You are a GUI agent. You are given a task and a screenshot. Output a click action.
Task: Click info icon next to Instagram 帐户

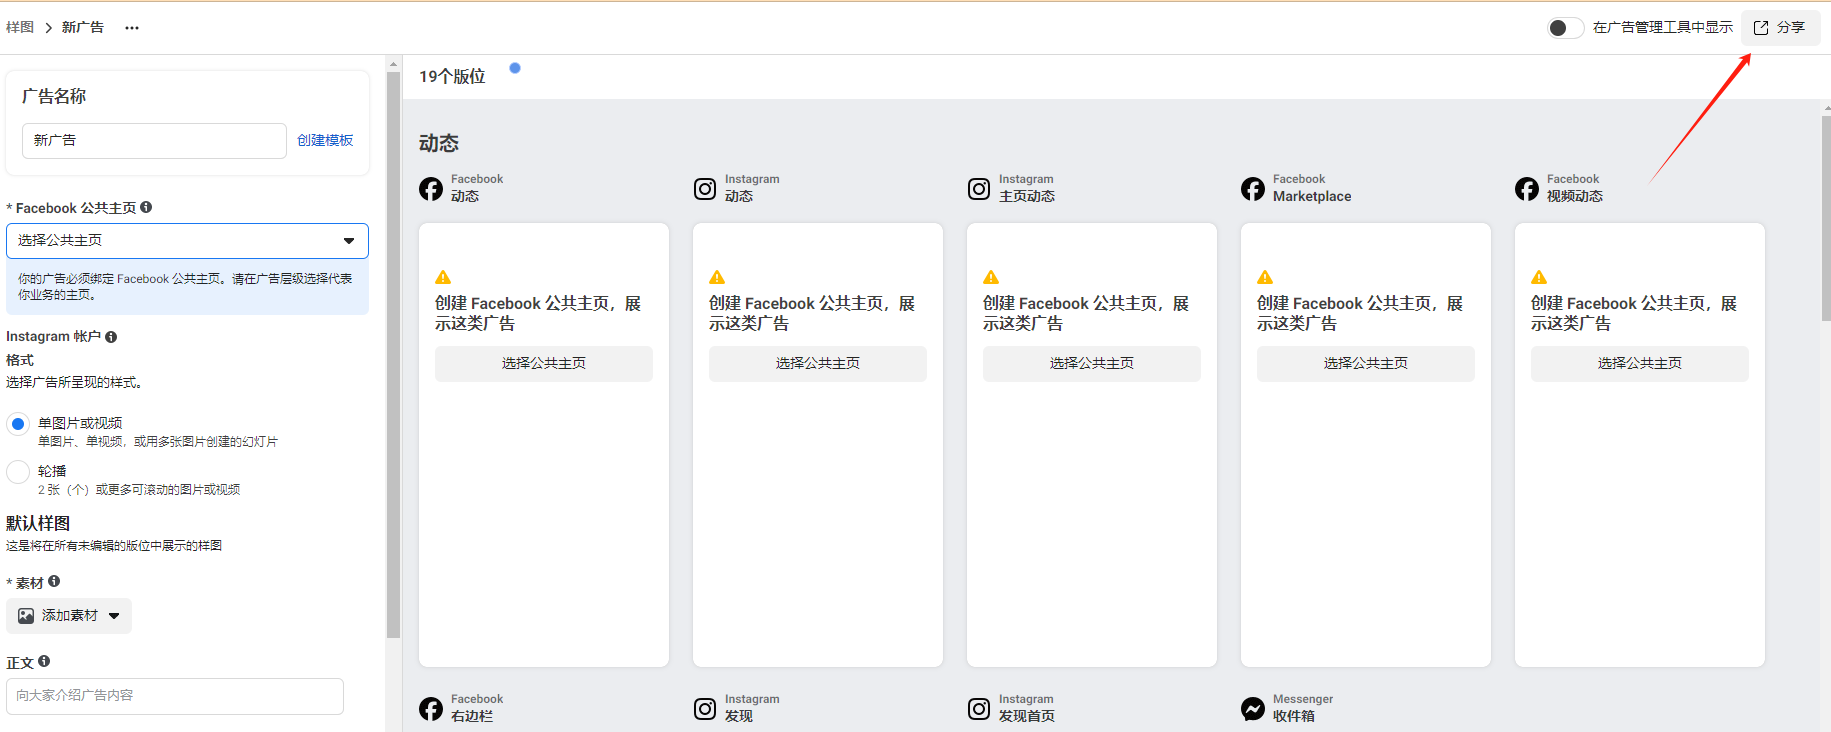click(x=111, y=337)
